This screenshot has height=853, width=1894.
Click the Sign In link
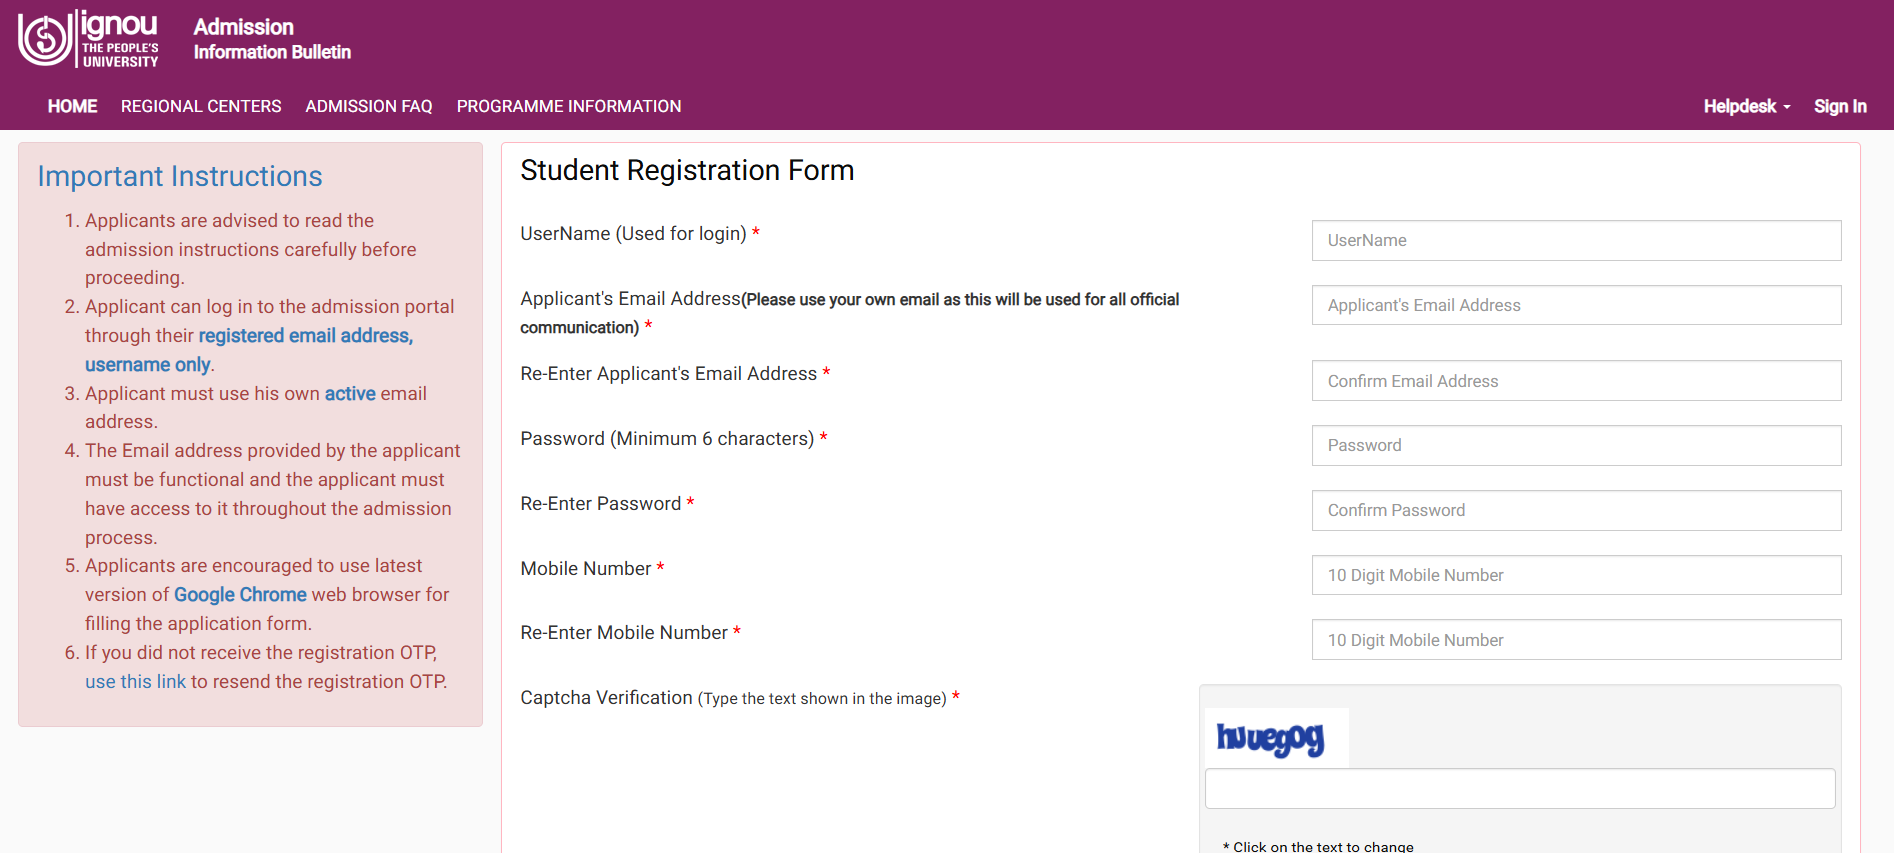(x=1840, y=106)
